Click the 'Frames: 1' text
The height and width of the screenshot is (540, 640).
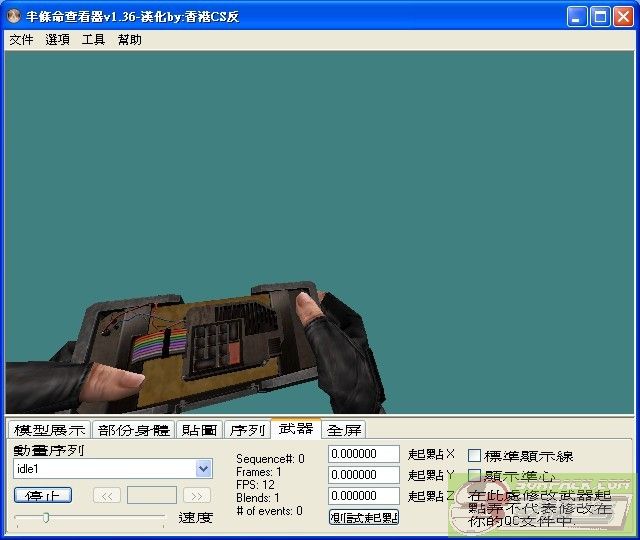click(258, 472)
